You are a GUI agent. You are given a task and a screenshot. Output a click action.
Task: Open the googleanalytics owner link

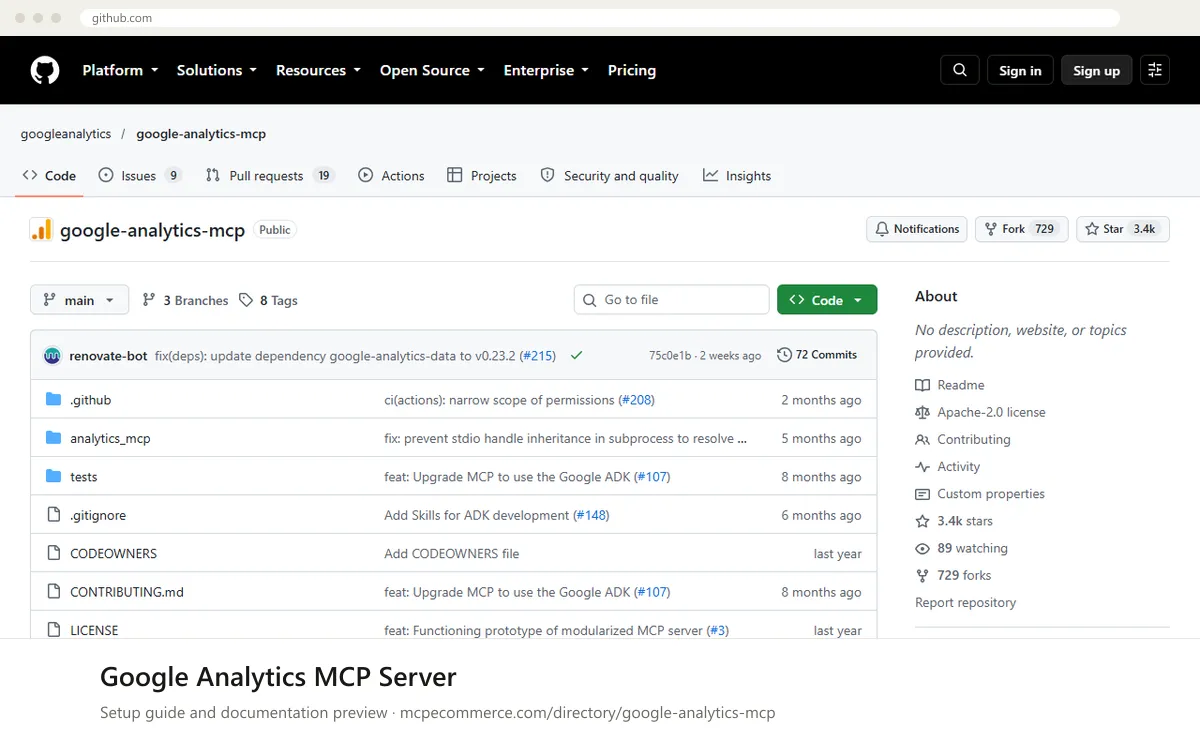[66, 134]
